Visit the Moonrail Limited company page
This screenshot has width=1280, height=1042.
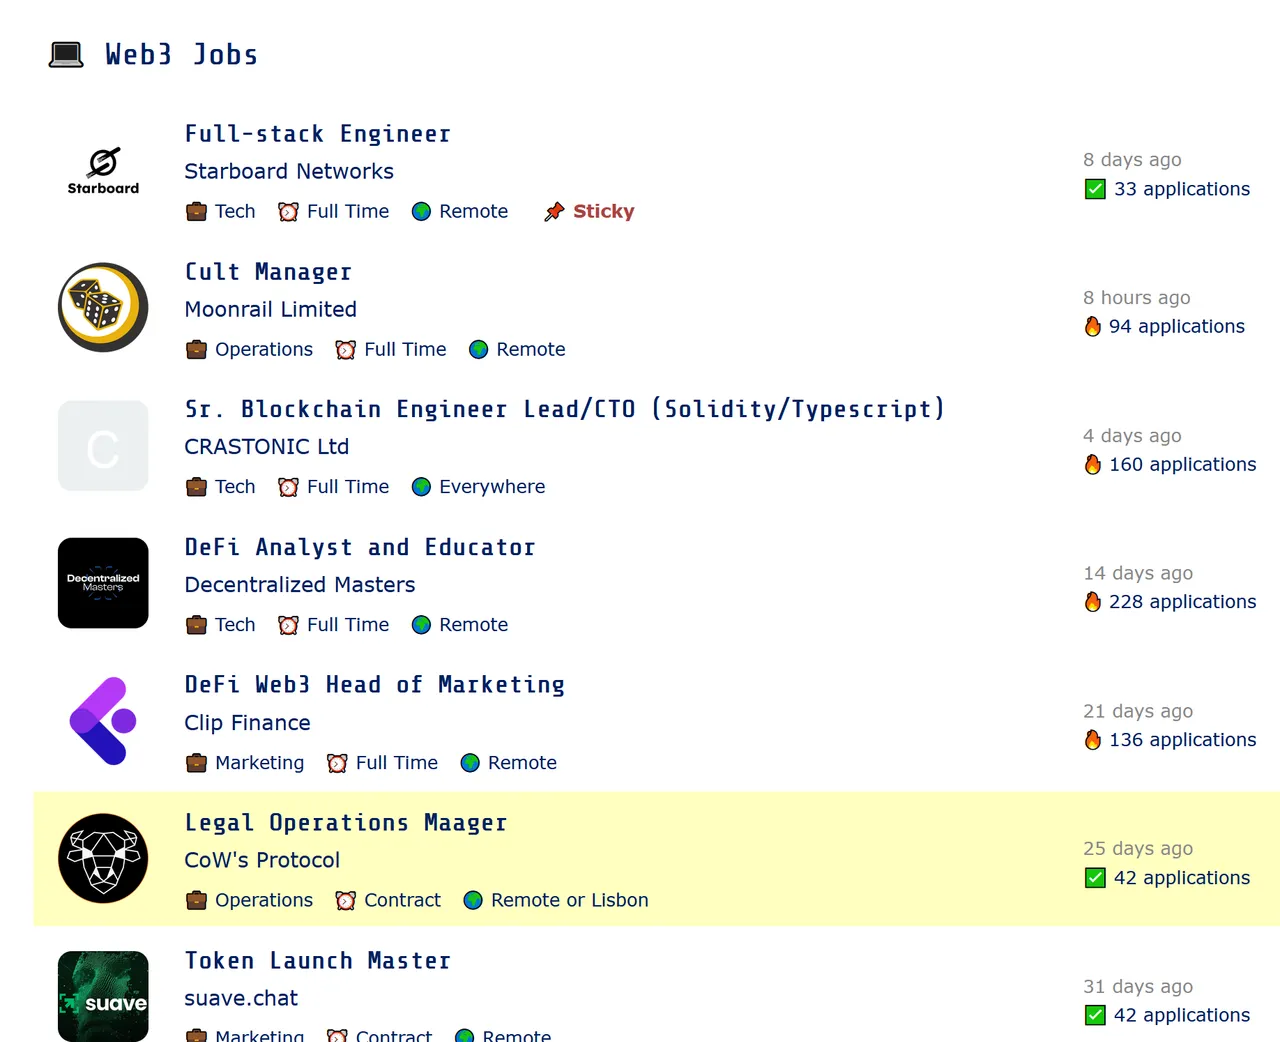click(x=271, y=310)
